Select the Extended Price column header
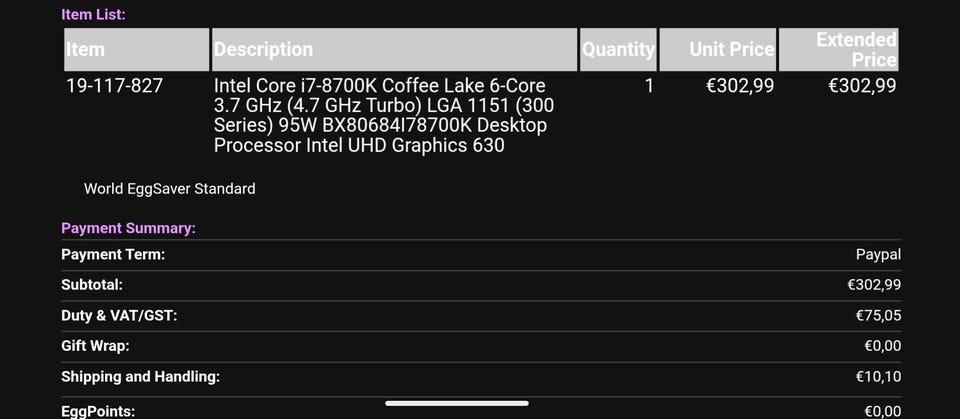Screen dimensions: 960x419 click(856, 49)
